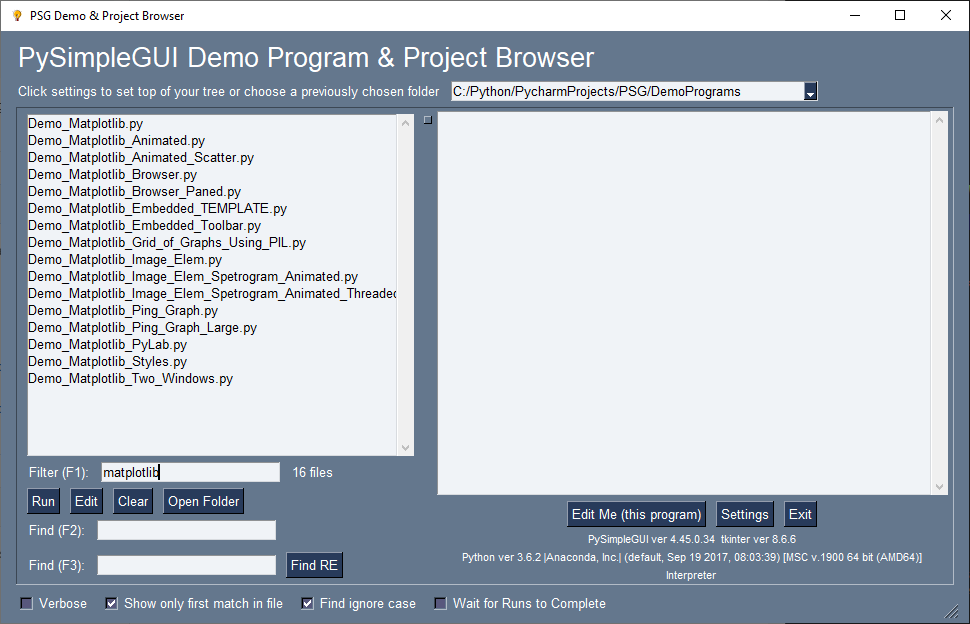Open the folder path dropdown arrow
This screenshot has height=624, width=970.
[x=811, y=90]
